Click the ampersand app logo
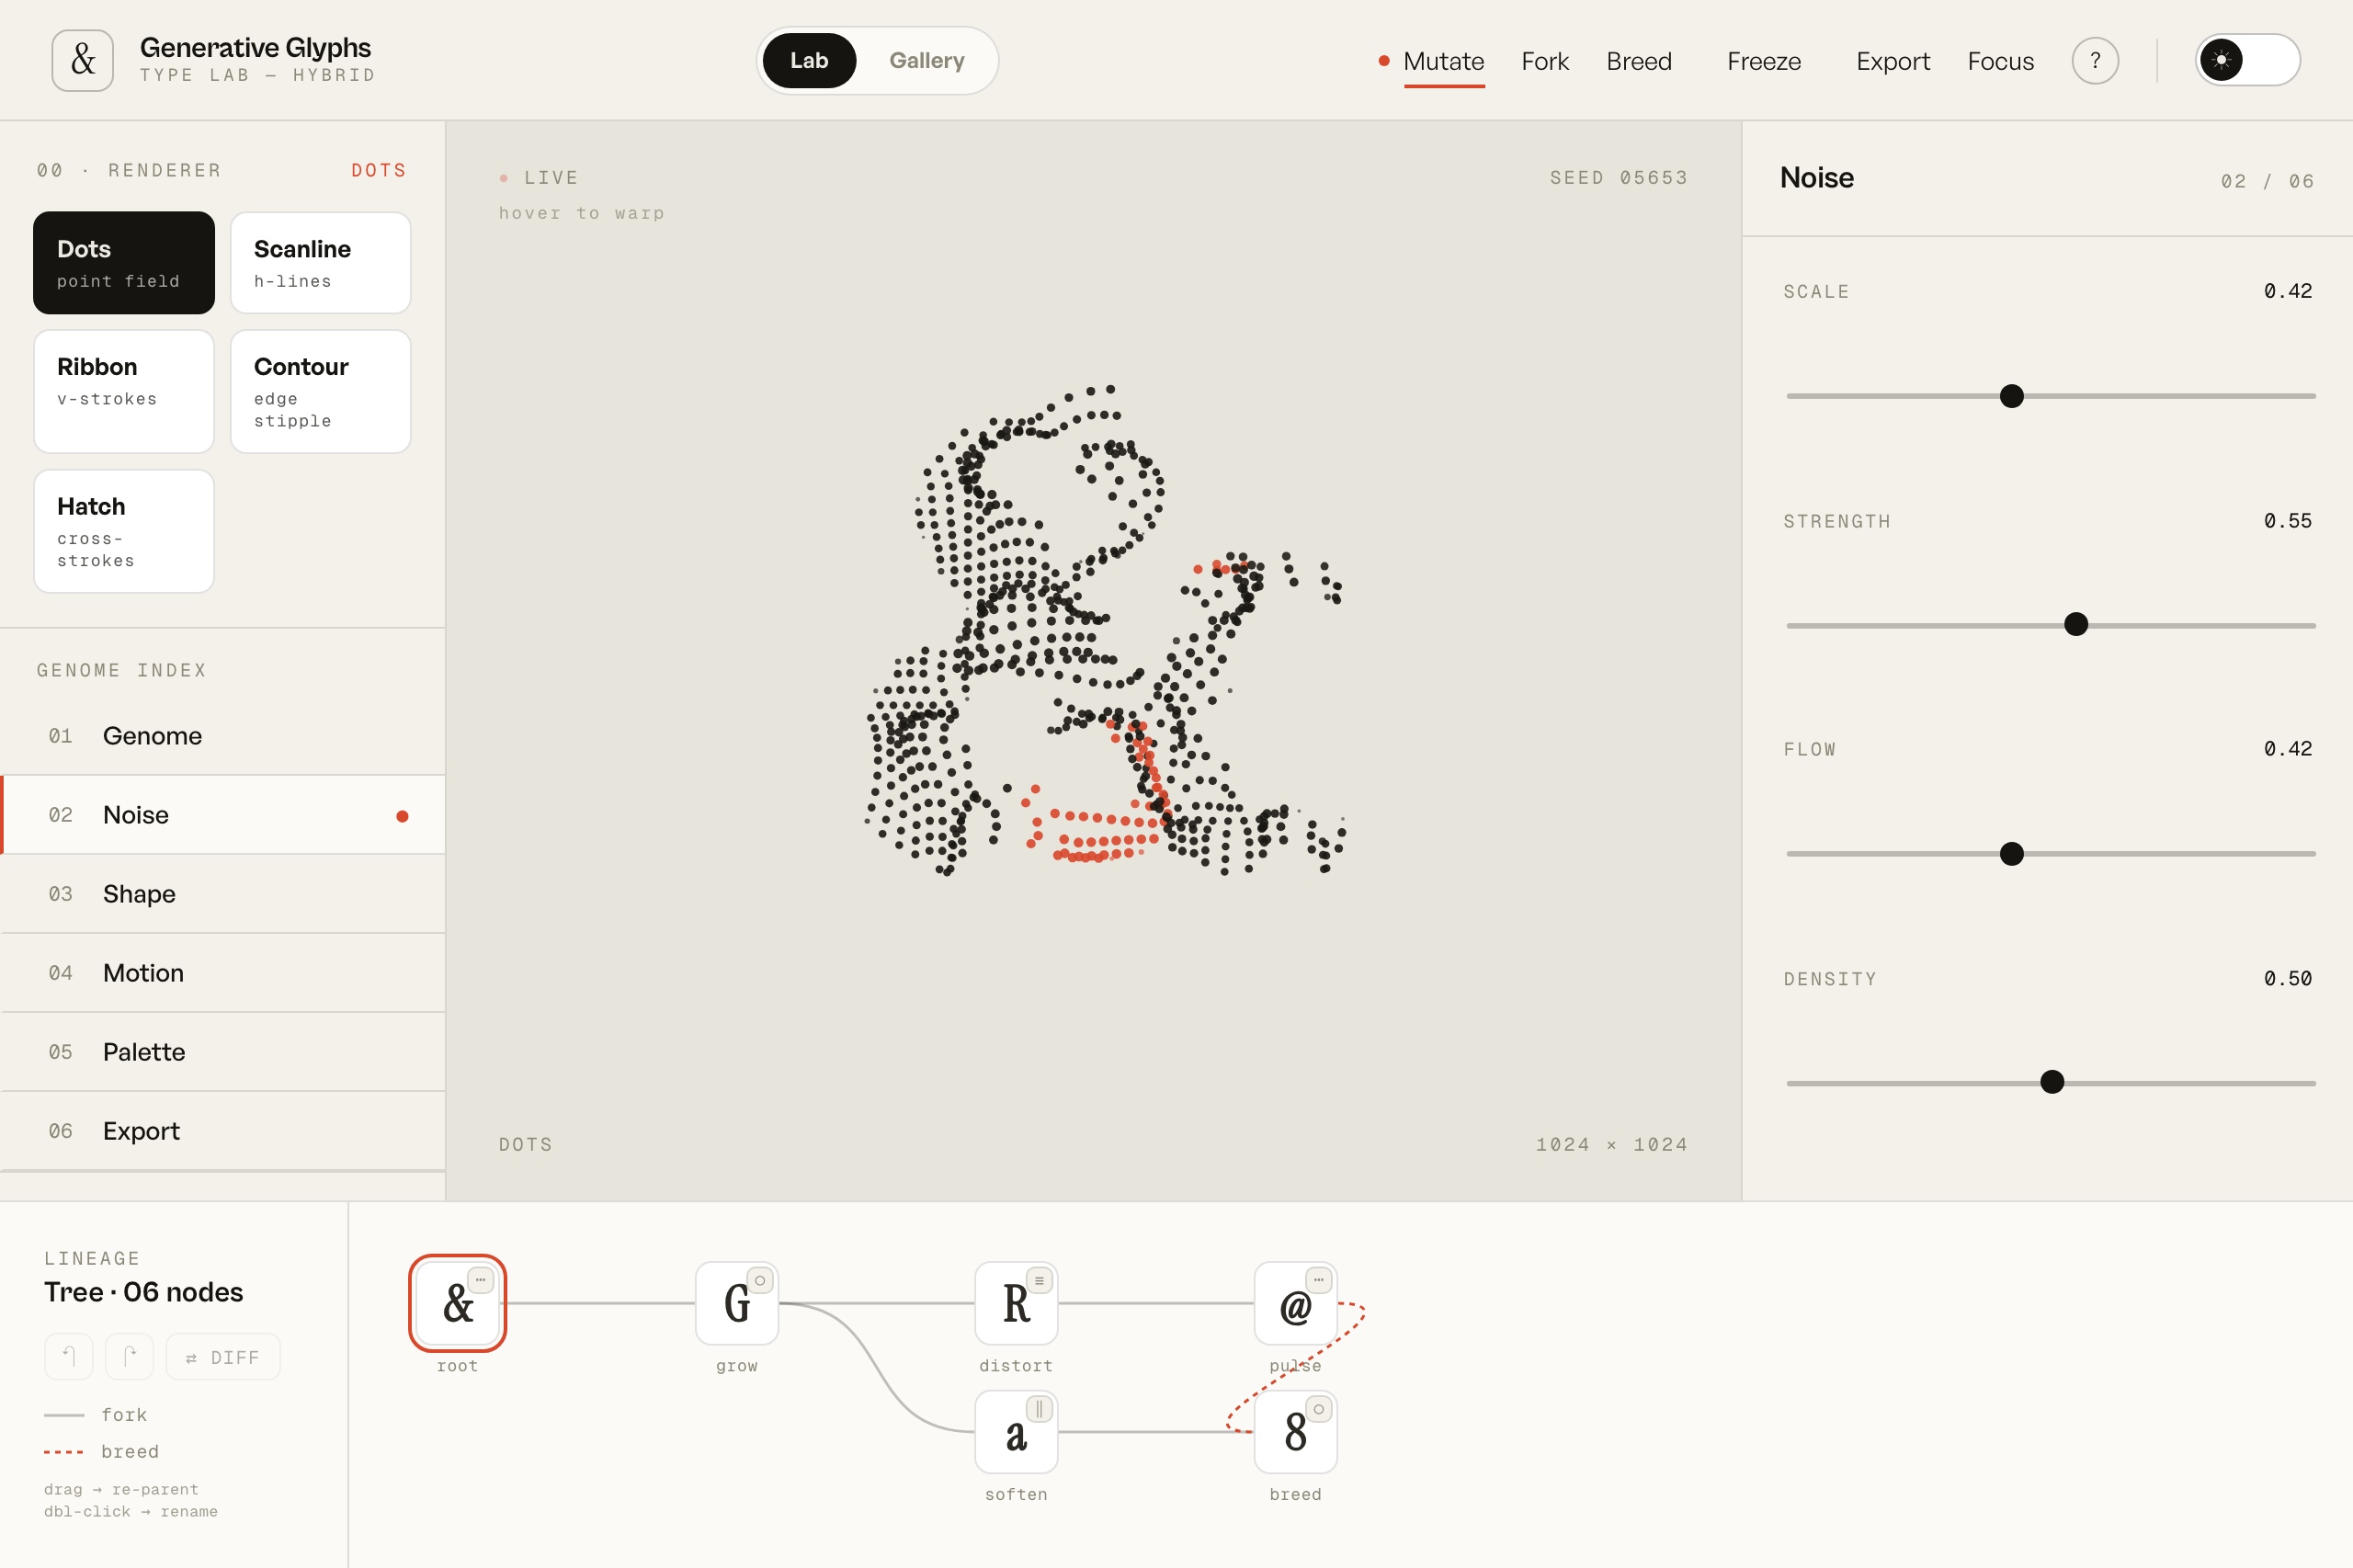This screenshot has width=2353, height=1568. pyautogui.click(x=83, y=60)
